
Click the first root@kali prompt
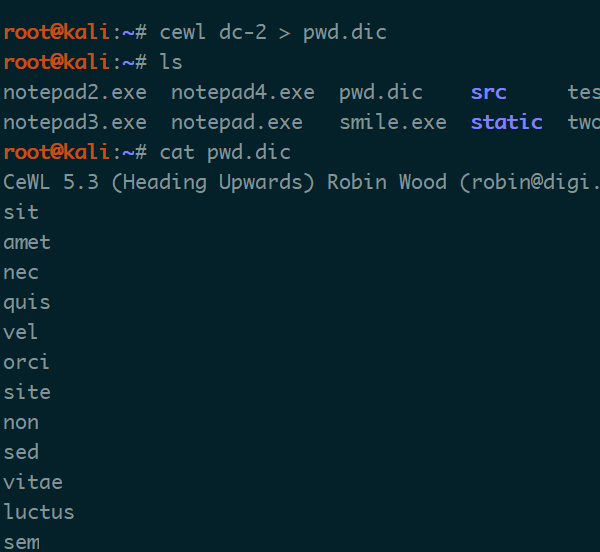coord(75,32)
